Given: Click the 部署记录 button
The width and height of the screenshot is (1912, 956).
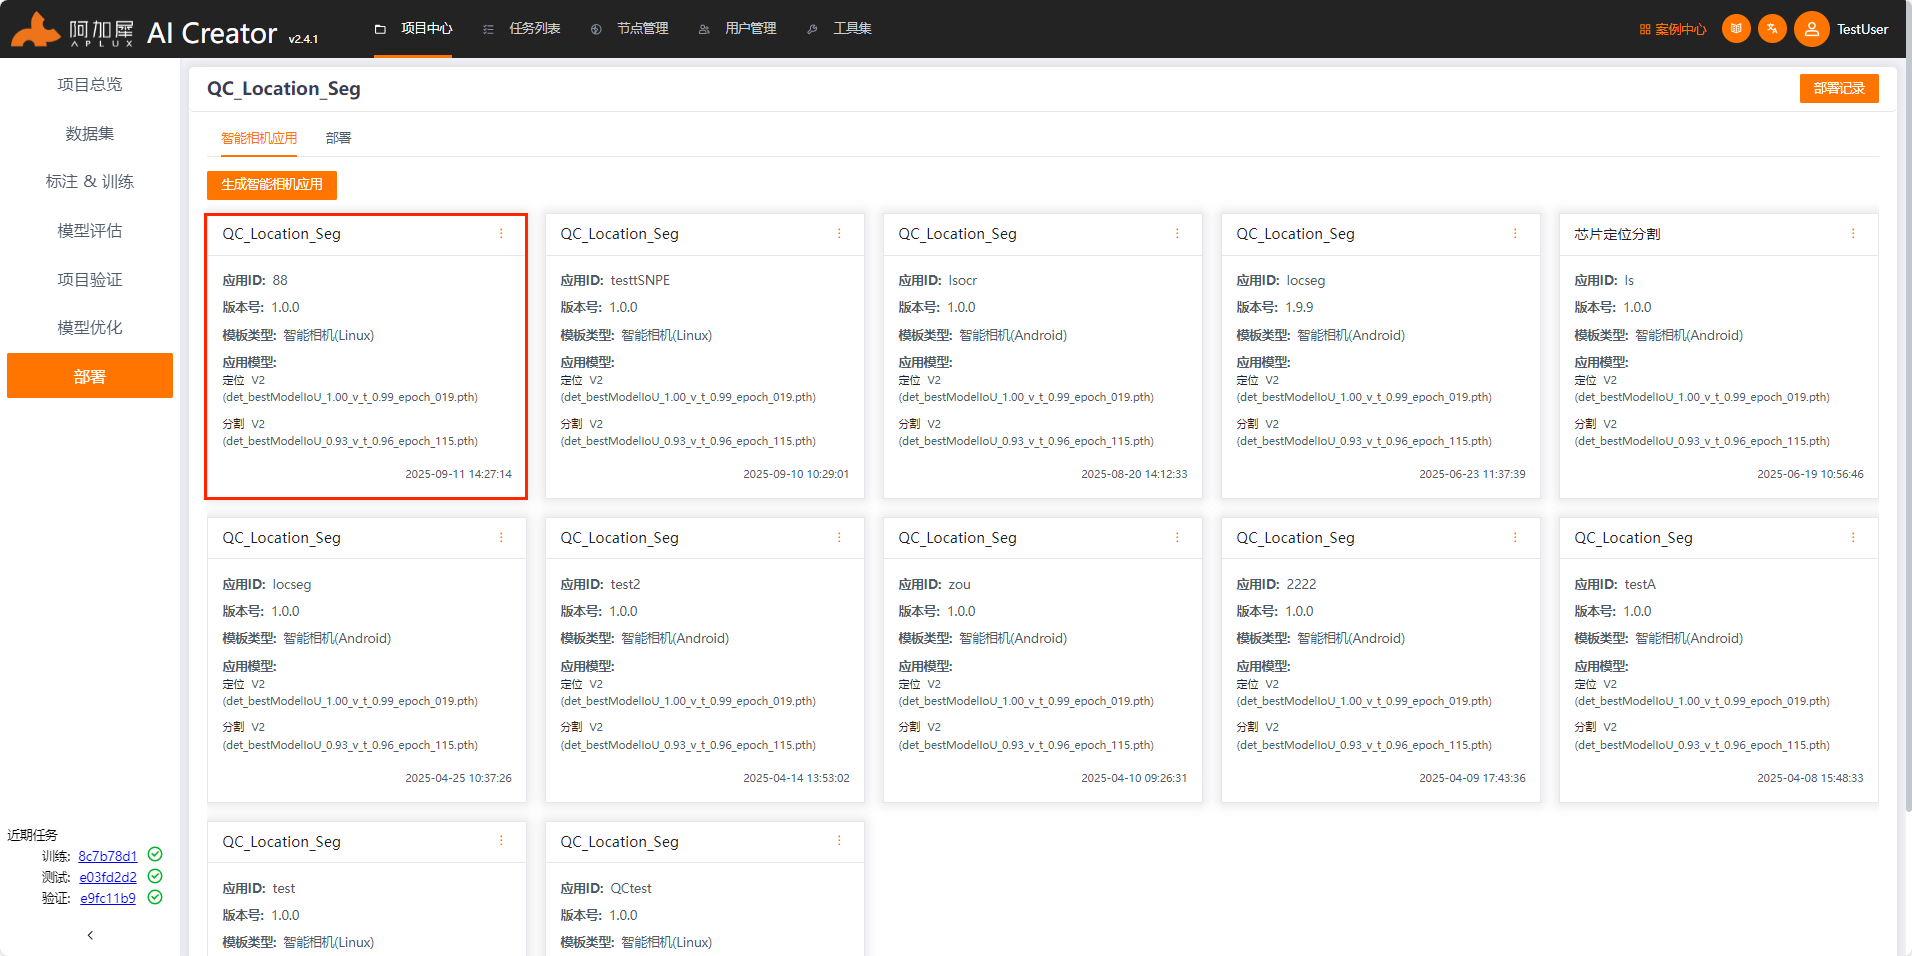Looking at the screenshot, I should [x=1839, y=88].
